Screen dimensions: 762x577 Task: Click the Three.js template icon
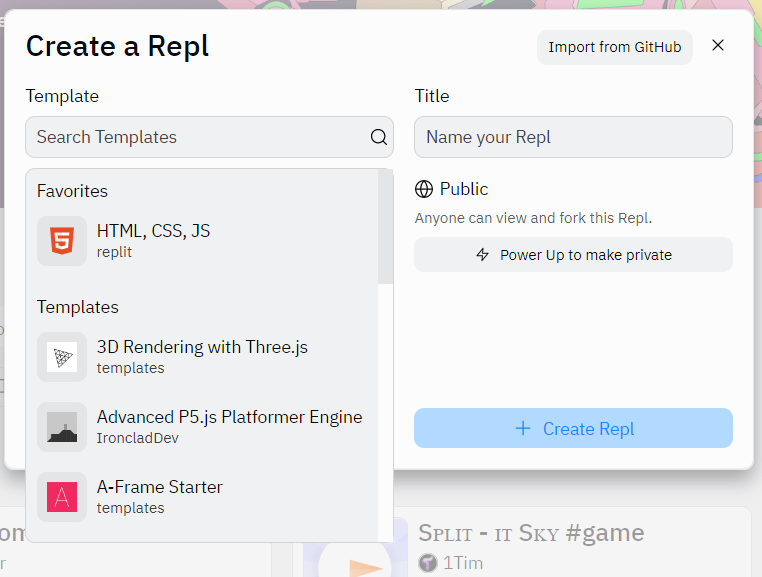pos(62,357)
